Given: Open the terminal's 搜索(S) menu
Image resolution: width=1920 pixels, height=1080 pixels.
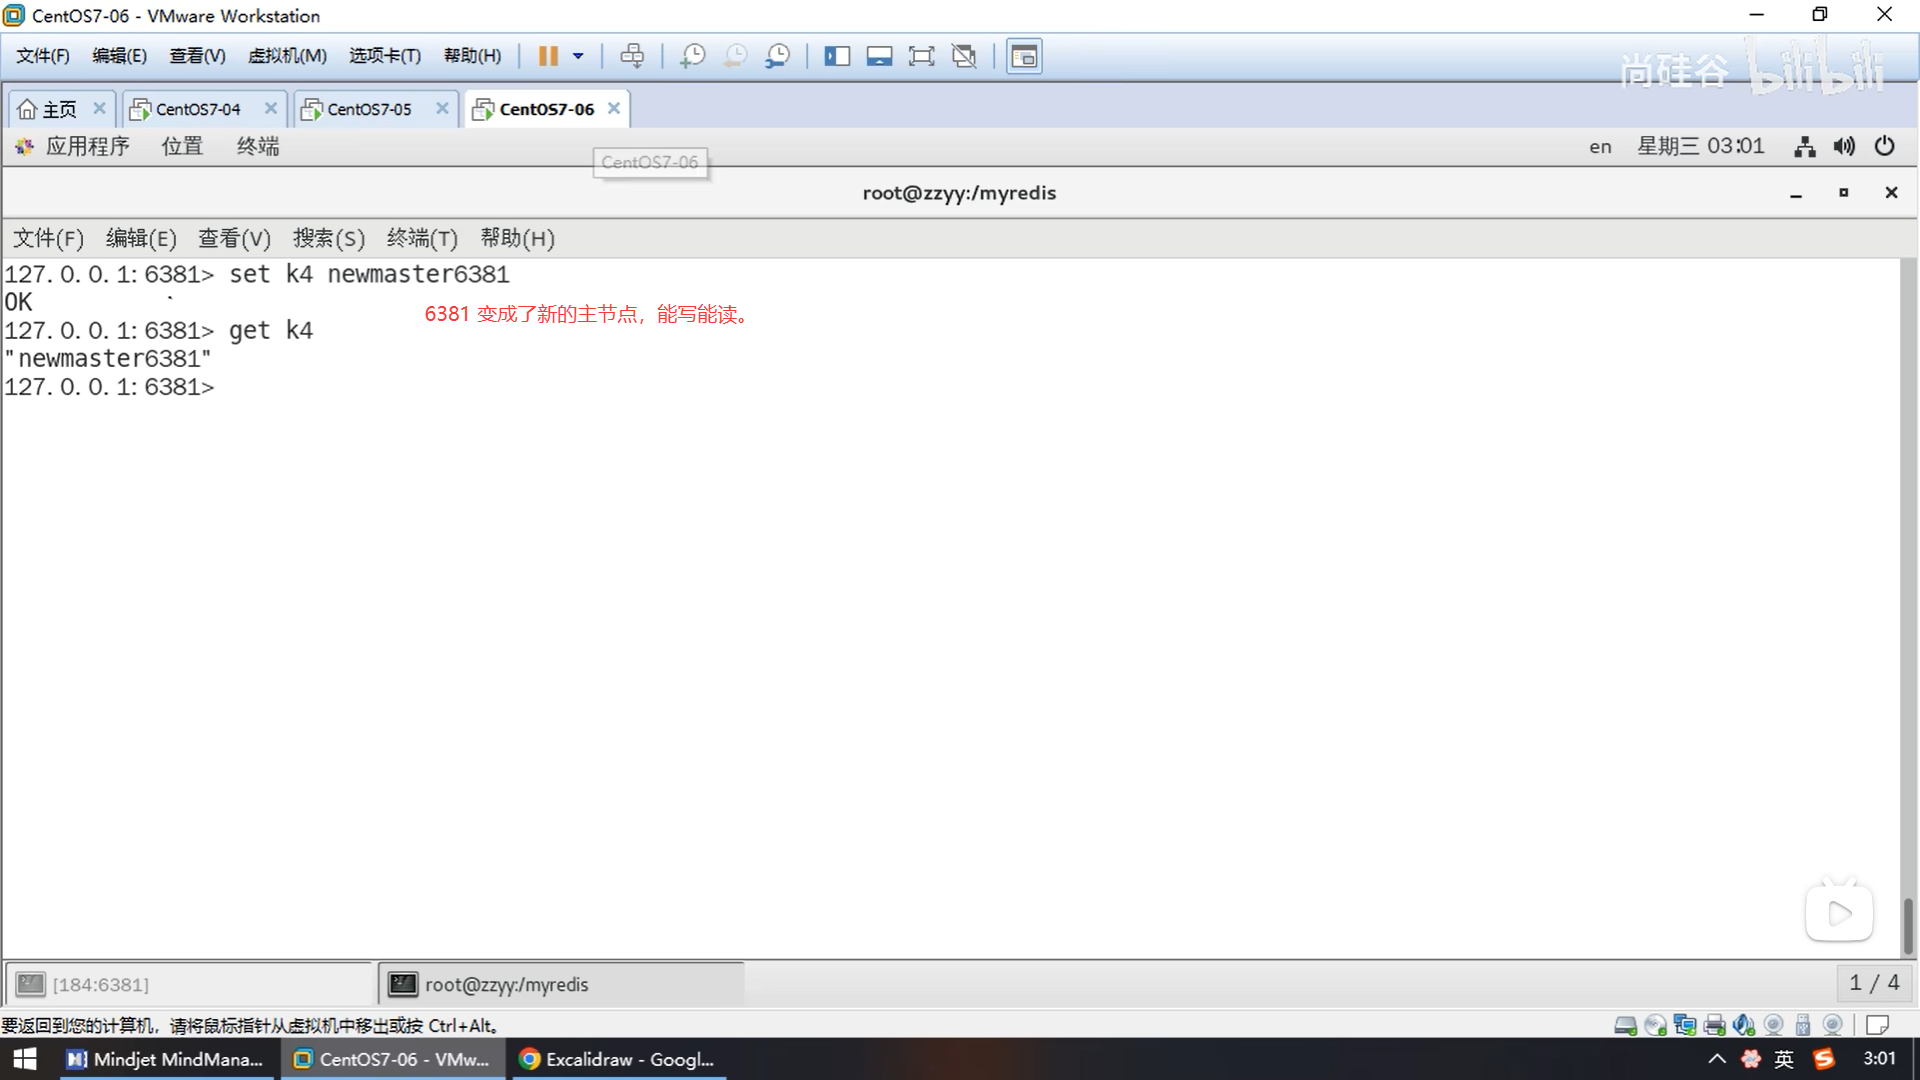Looking at the screenshot, I should (x=328, y=238).
